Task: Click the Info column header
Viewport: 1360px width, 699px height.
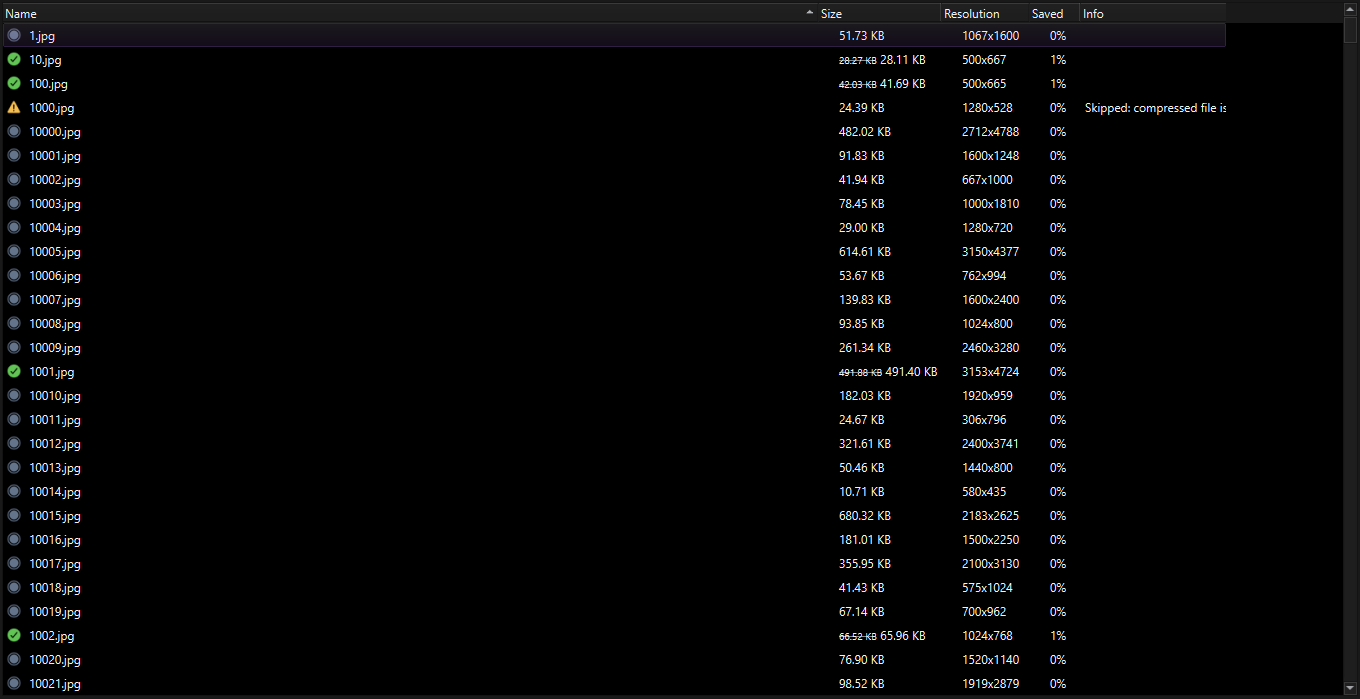Action: 1092,13
